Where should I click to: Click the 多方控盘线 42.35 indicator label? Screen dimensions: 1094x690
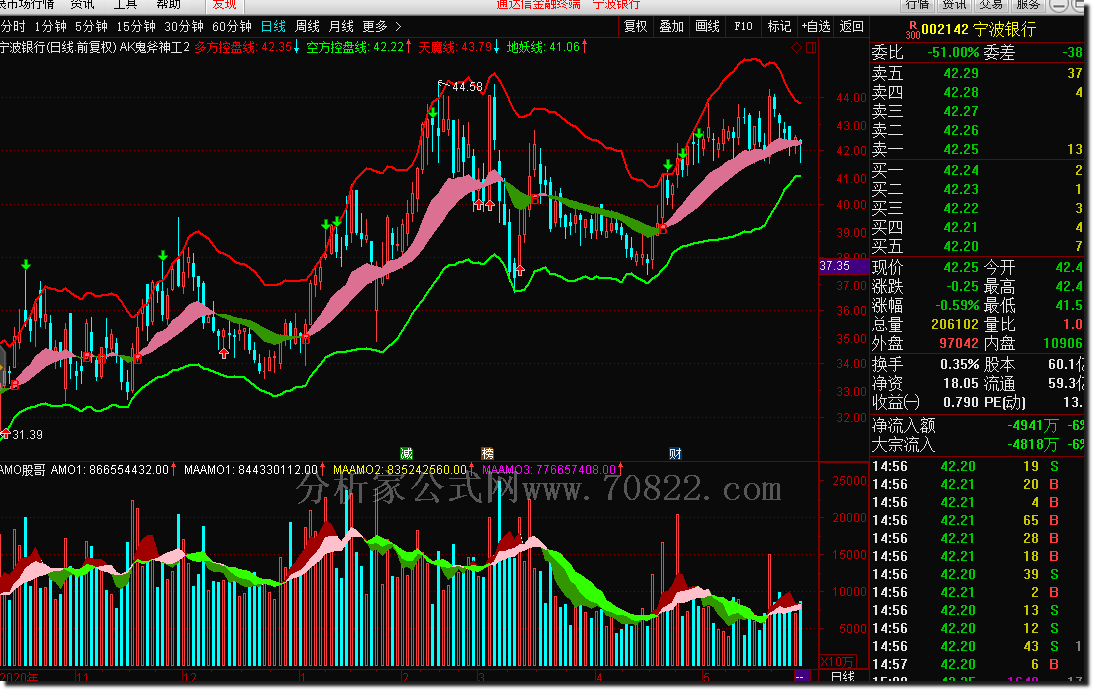[x=246, y=47]
